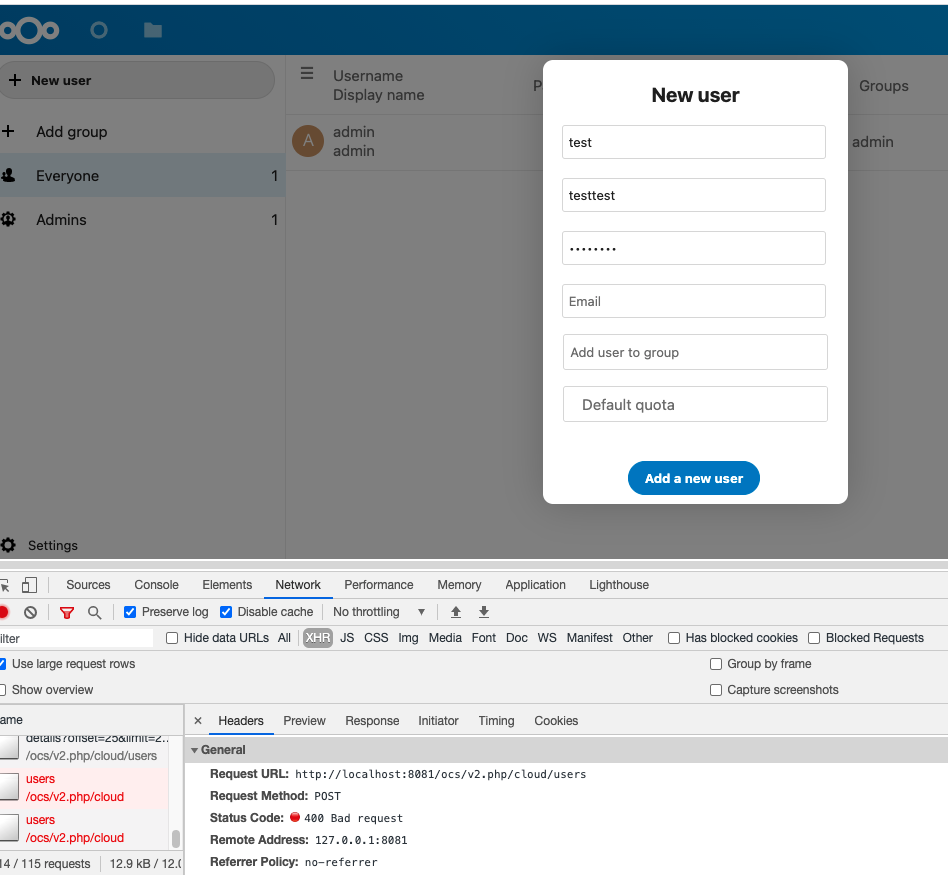Click the network Filter text box
The image size is (948, 875).
coord(76,638)
